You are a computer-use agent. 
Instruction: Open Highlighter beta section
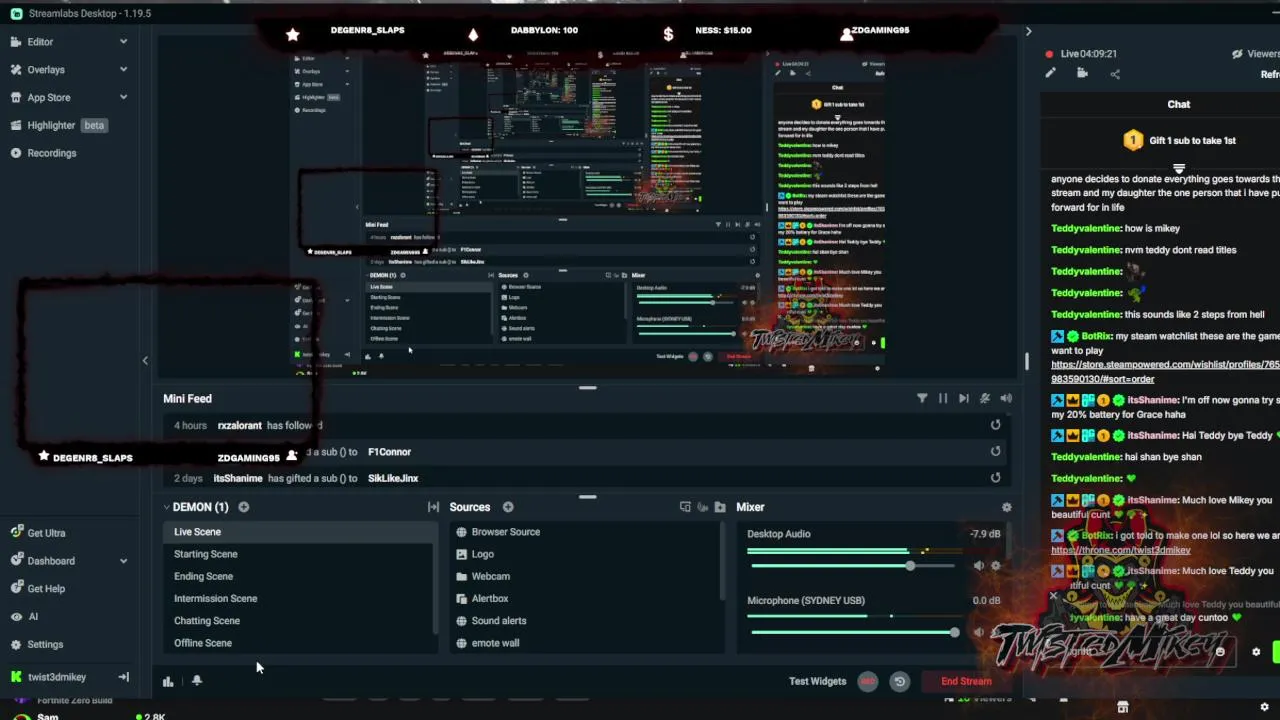59,125
